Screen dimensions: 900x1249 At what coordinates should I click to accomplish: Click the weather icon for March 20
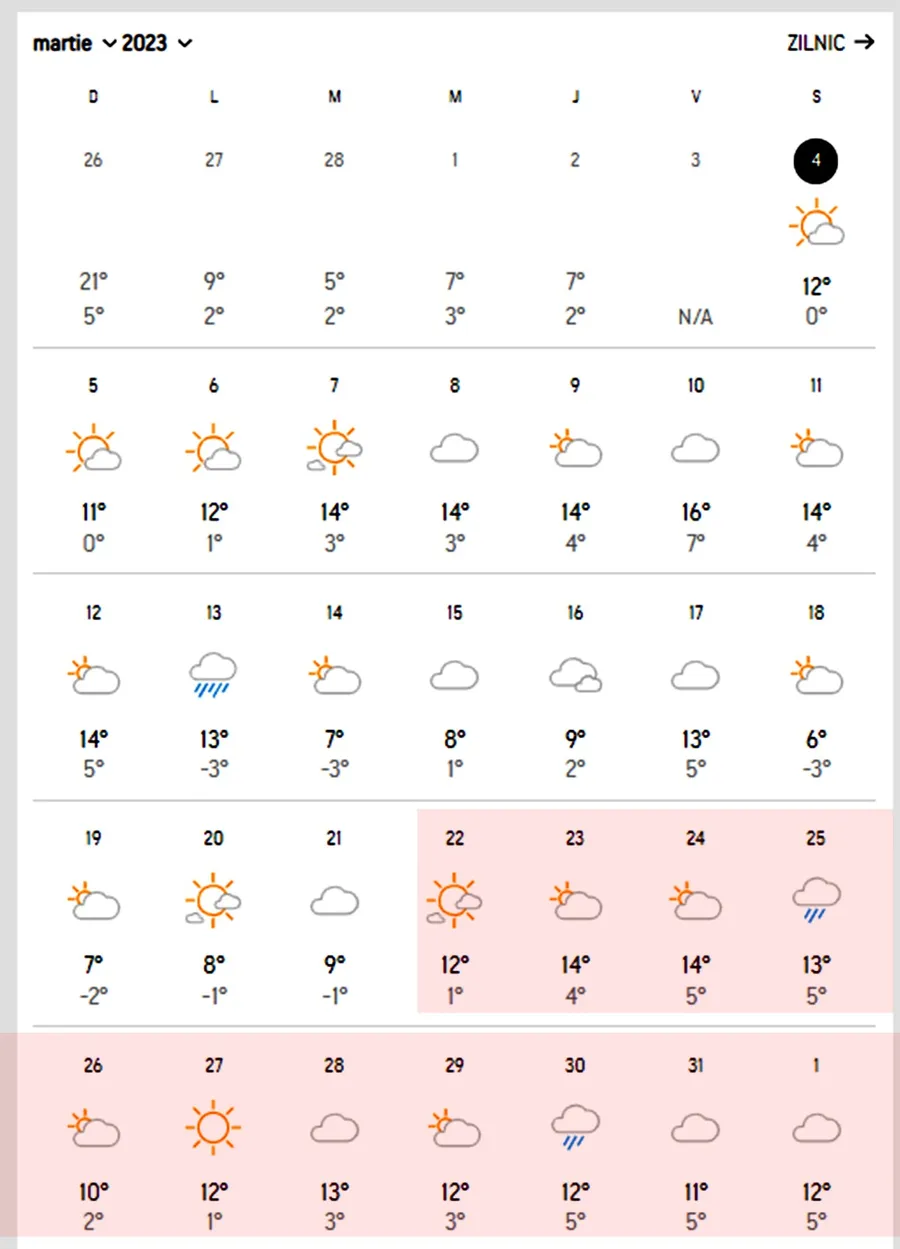pyautogui.click(x=213, y=900)
